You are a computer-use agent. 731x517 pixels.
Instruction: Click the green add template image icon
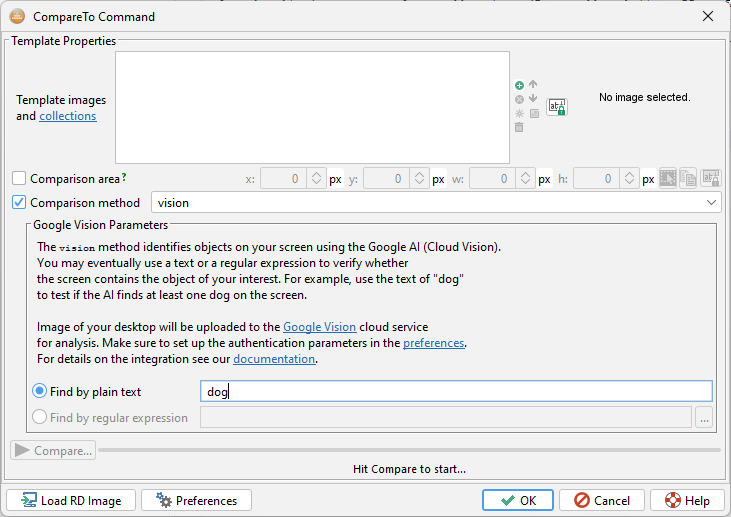point(519,86)
